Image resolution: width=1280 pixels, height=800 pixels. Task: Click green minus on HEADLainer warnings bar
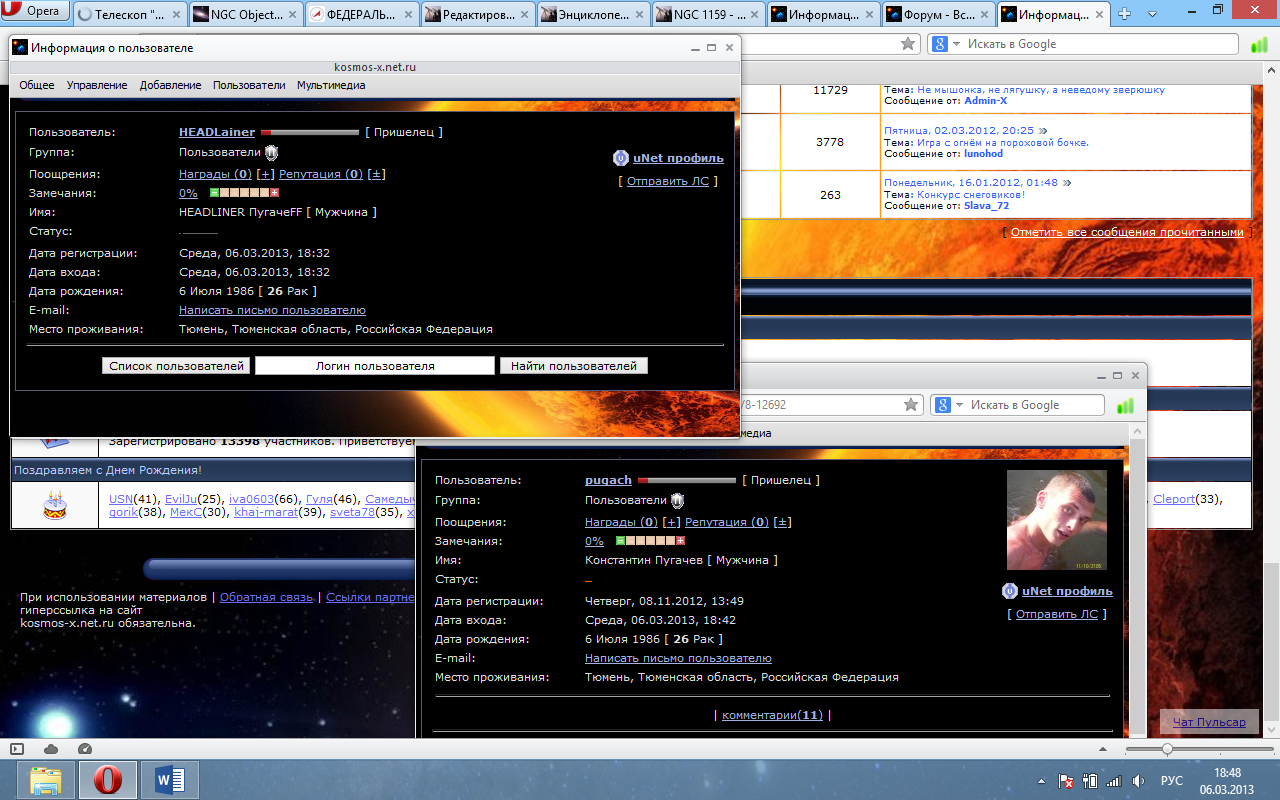(214, 193)
